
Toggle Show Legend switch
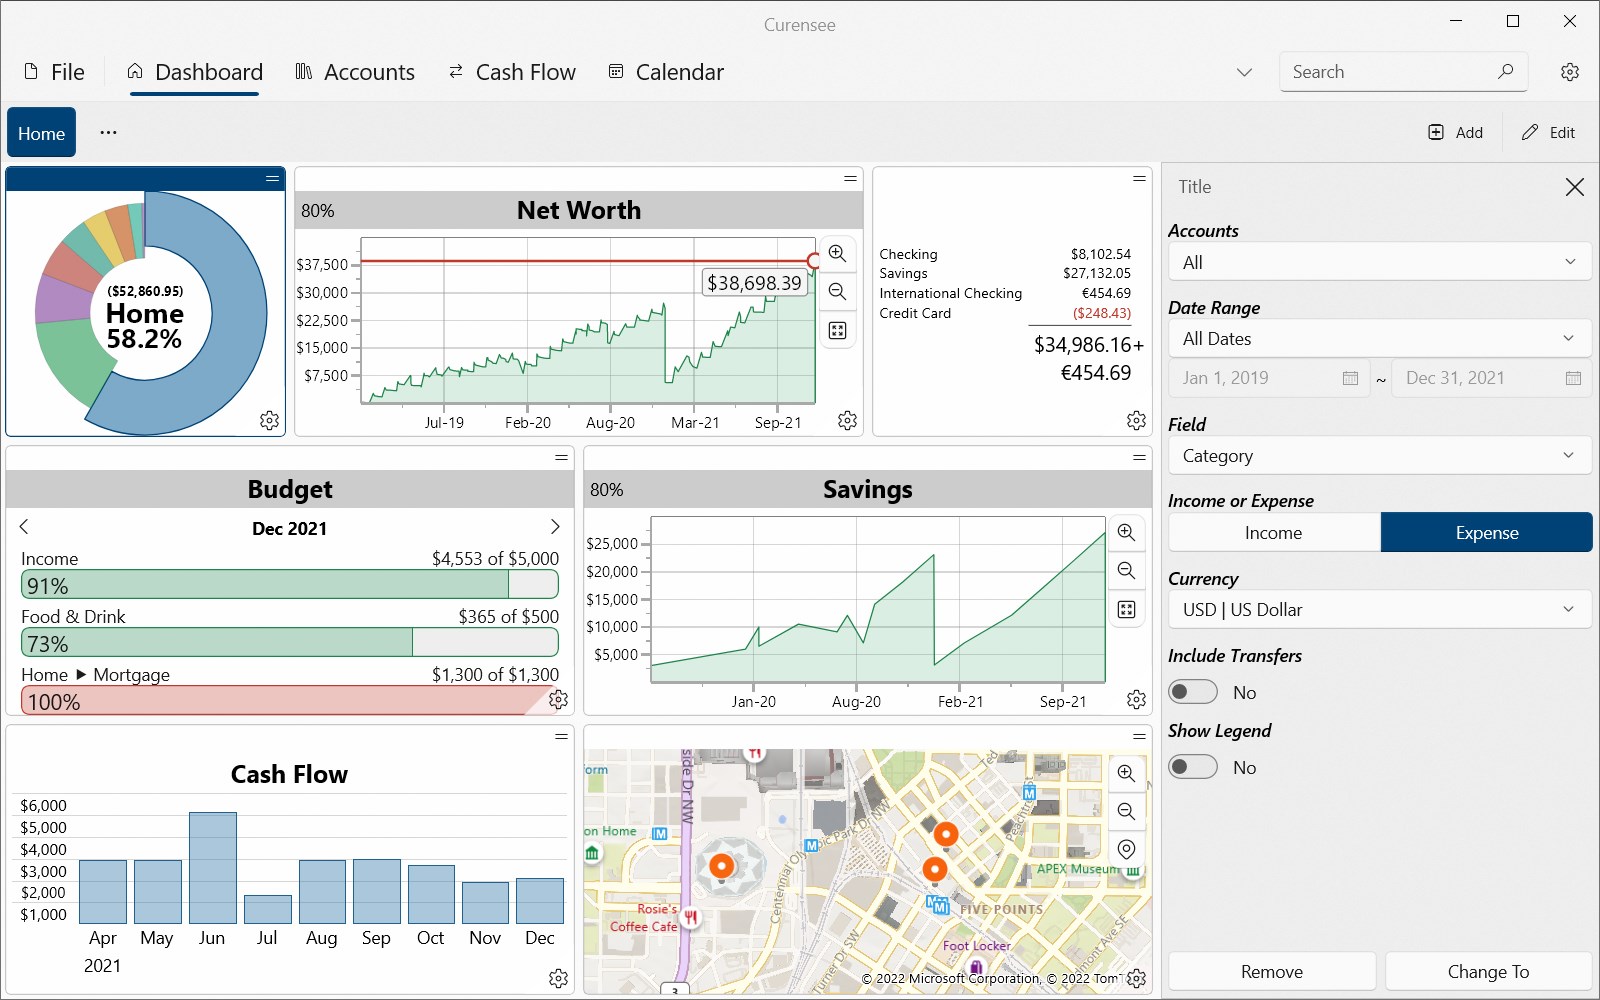pyautogui.click(x=1193, y=767)
